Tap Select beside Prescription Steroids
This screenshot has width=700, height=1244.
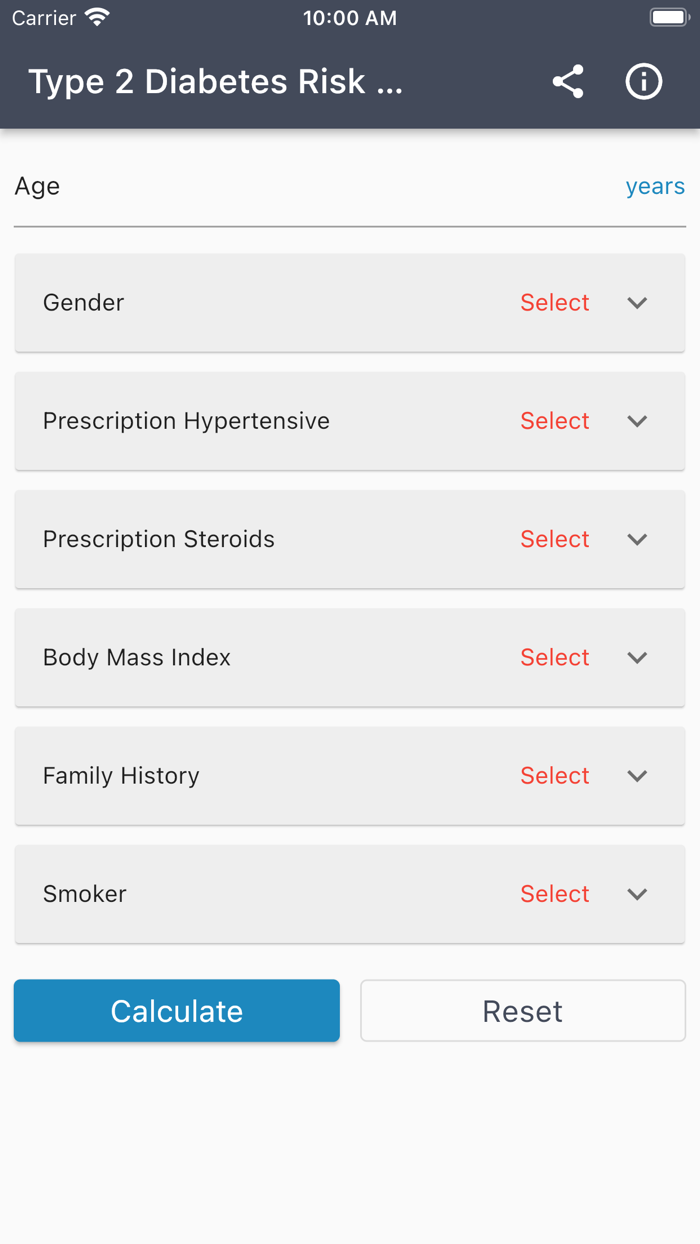coord(555,539)
